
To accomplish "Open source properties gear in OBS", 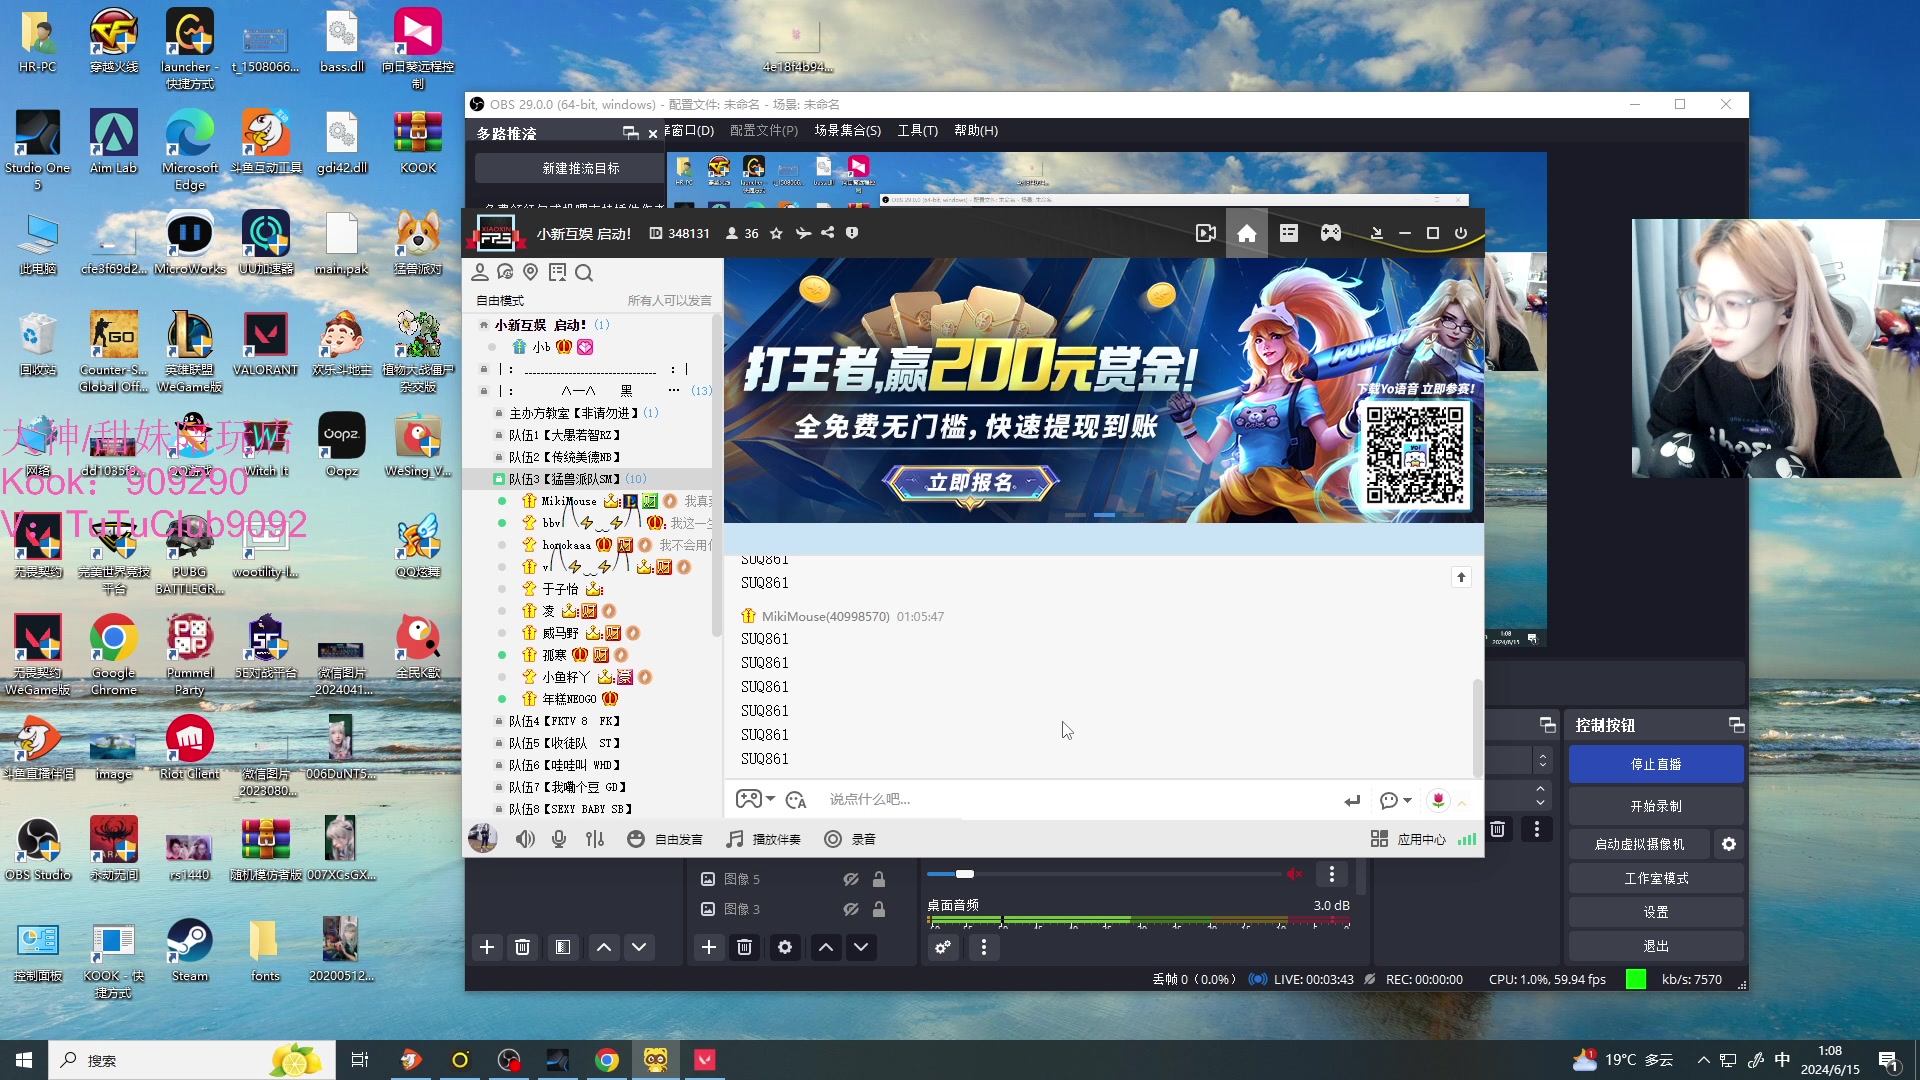I will 785,947.
